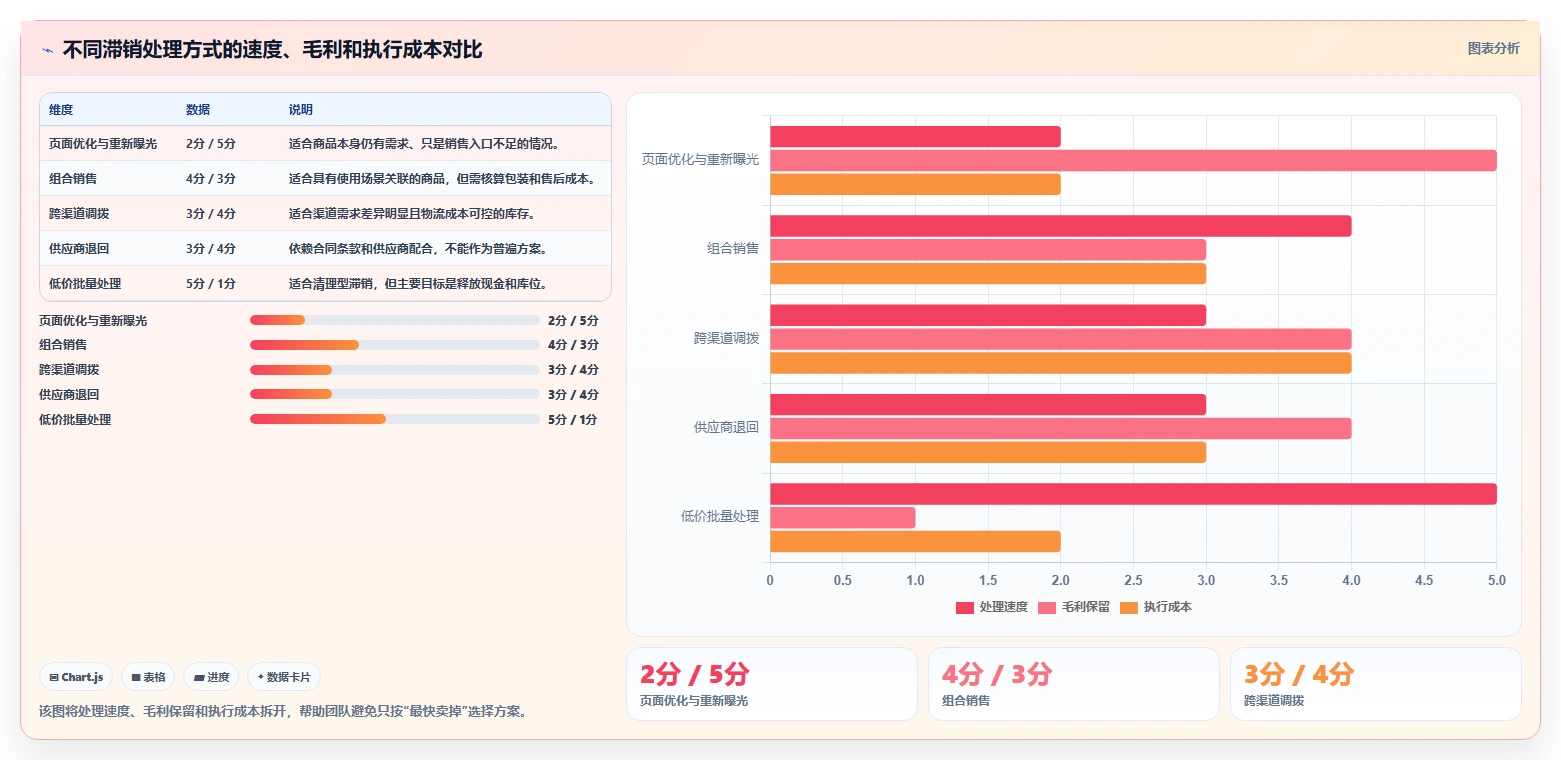Click 组合销售 label in the progress list
The width and height of the screenshot is (1561, 760).
tap(63, 345)
